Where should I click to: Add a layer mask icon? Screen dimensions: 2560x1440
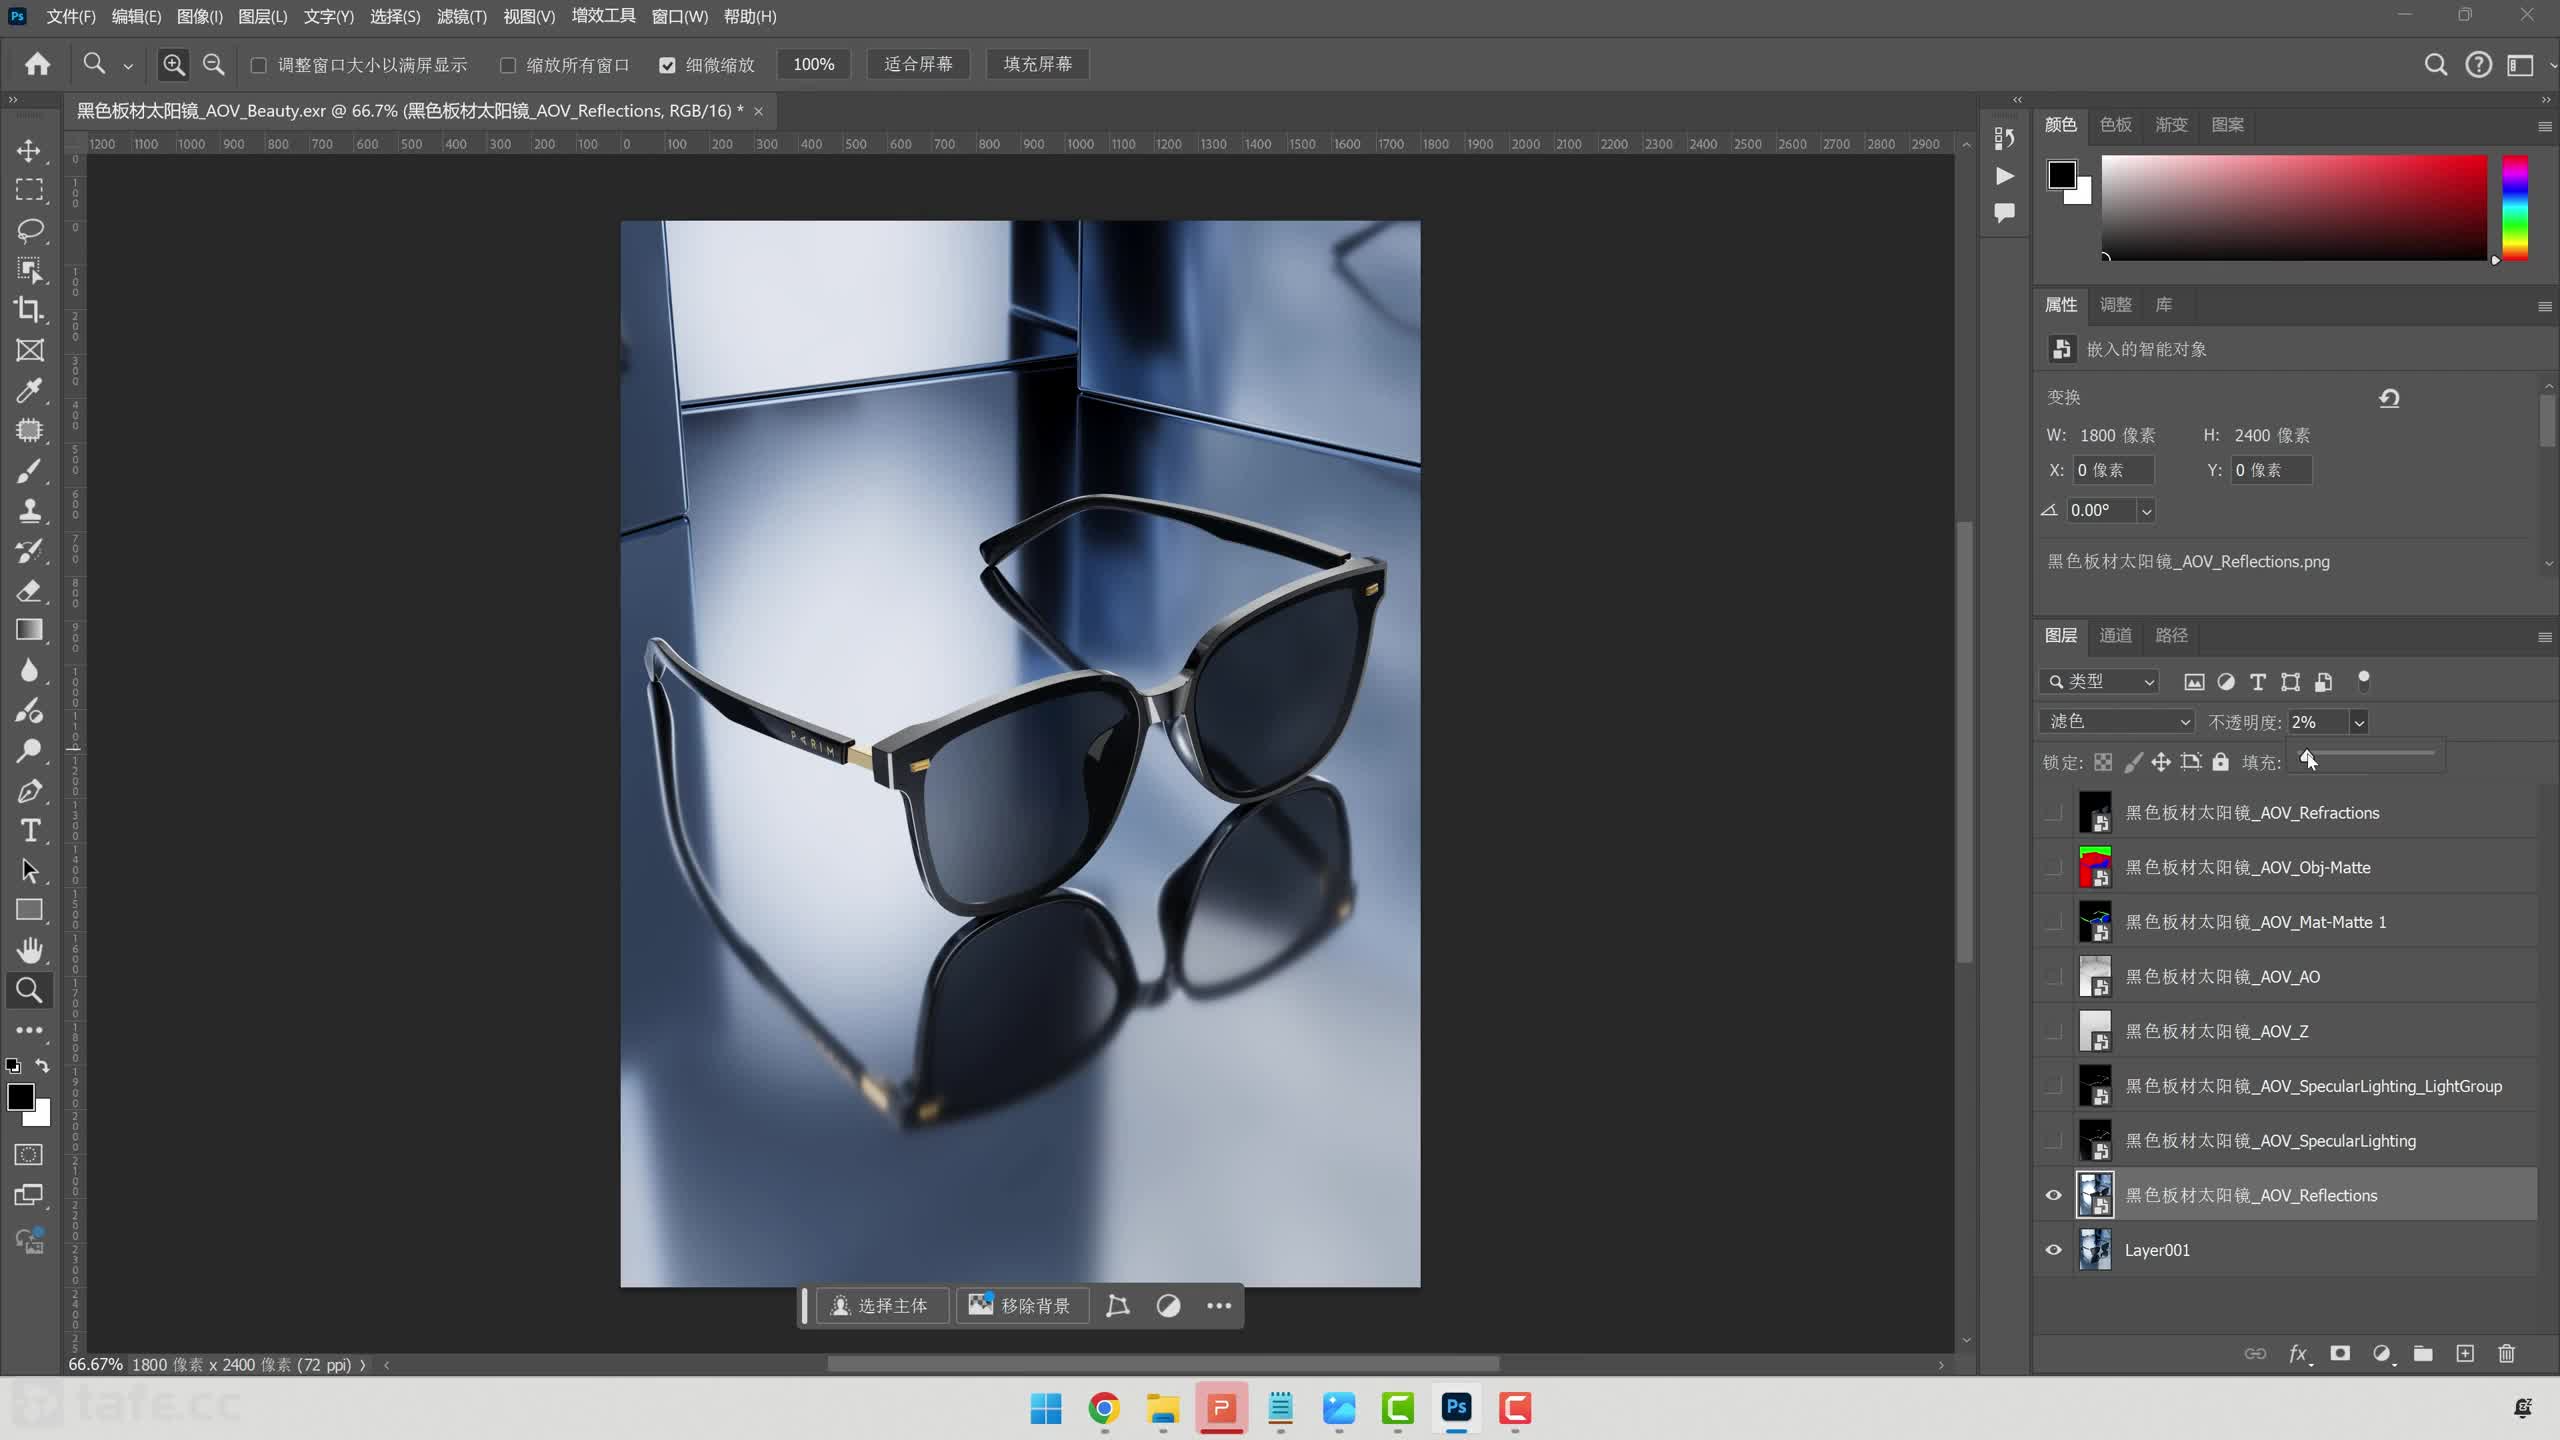2340,1353
